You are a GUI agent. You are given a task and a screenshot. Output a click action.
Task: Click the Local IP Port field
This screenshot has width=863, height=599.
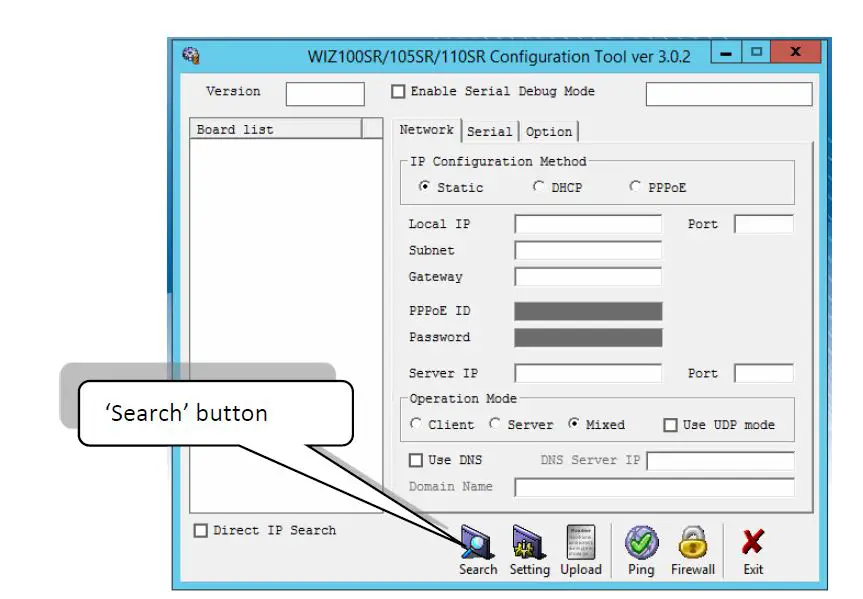click(764, 224)
